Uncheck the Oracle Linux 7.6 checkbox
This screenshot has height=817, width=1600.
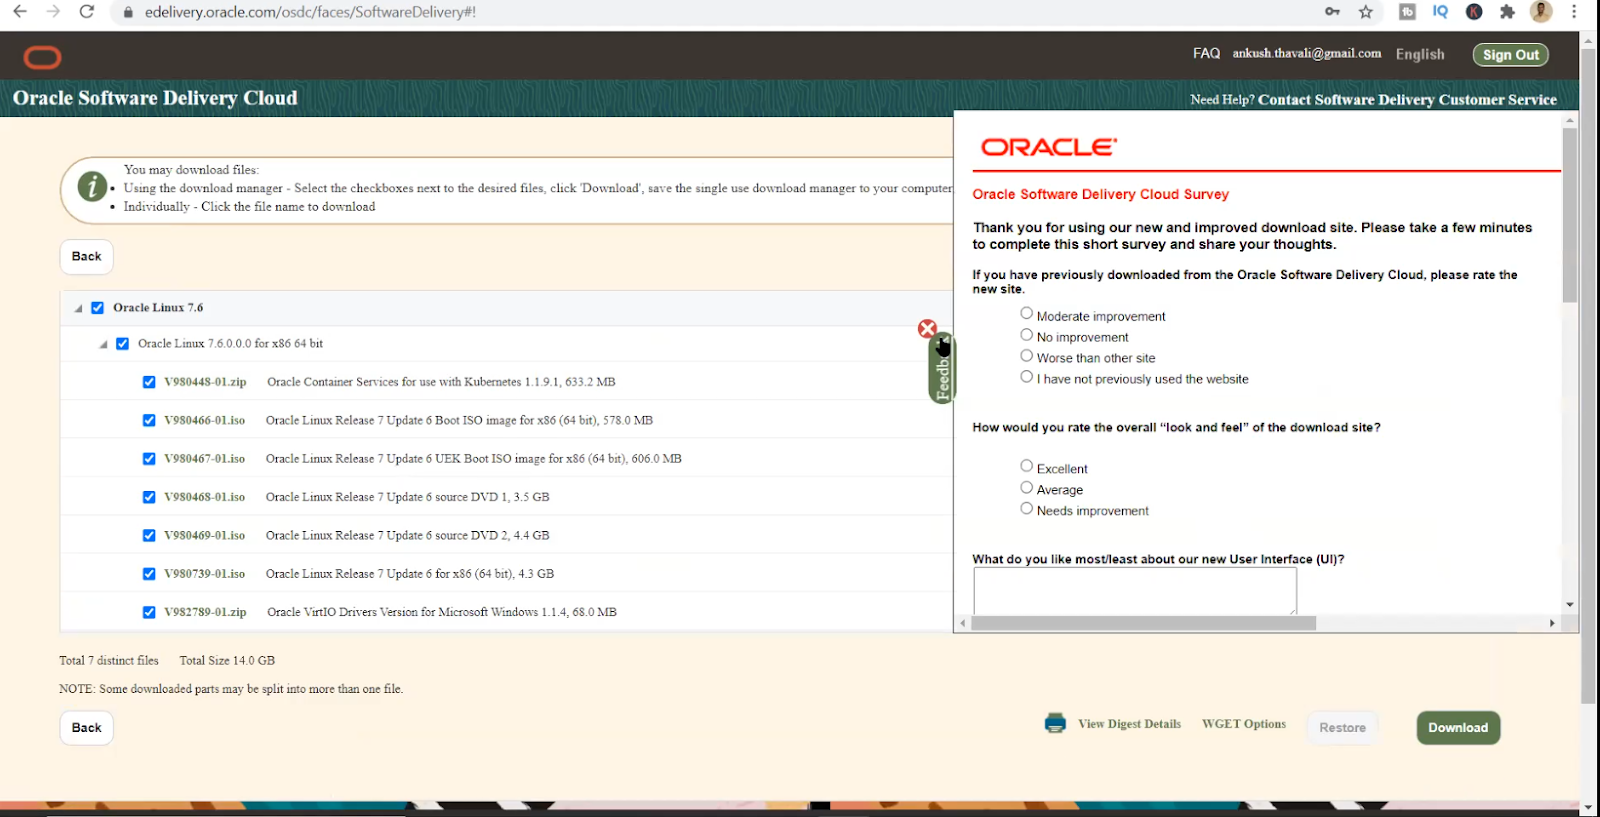point(97,308)
